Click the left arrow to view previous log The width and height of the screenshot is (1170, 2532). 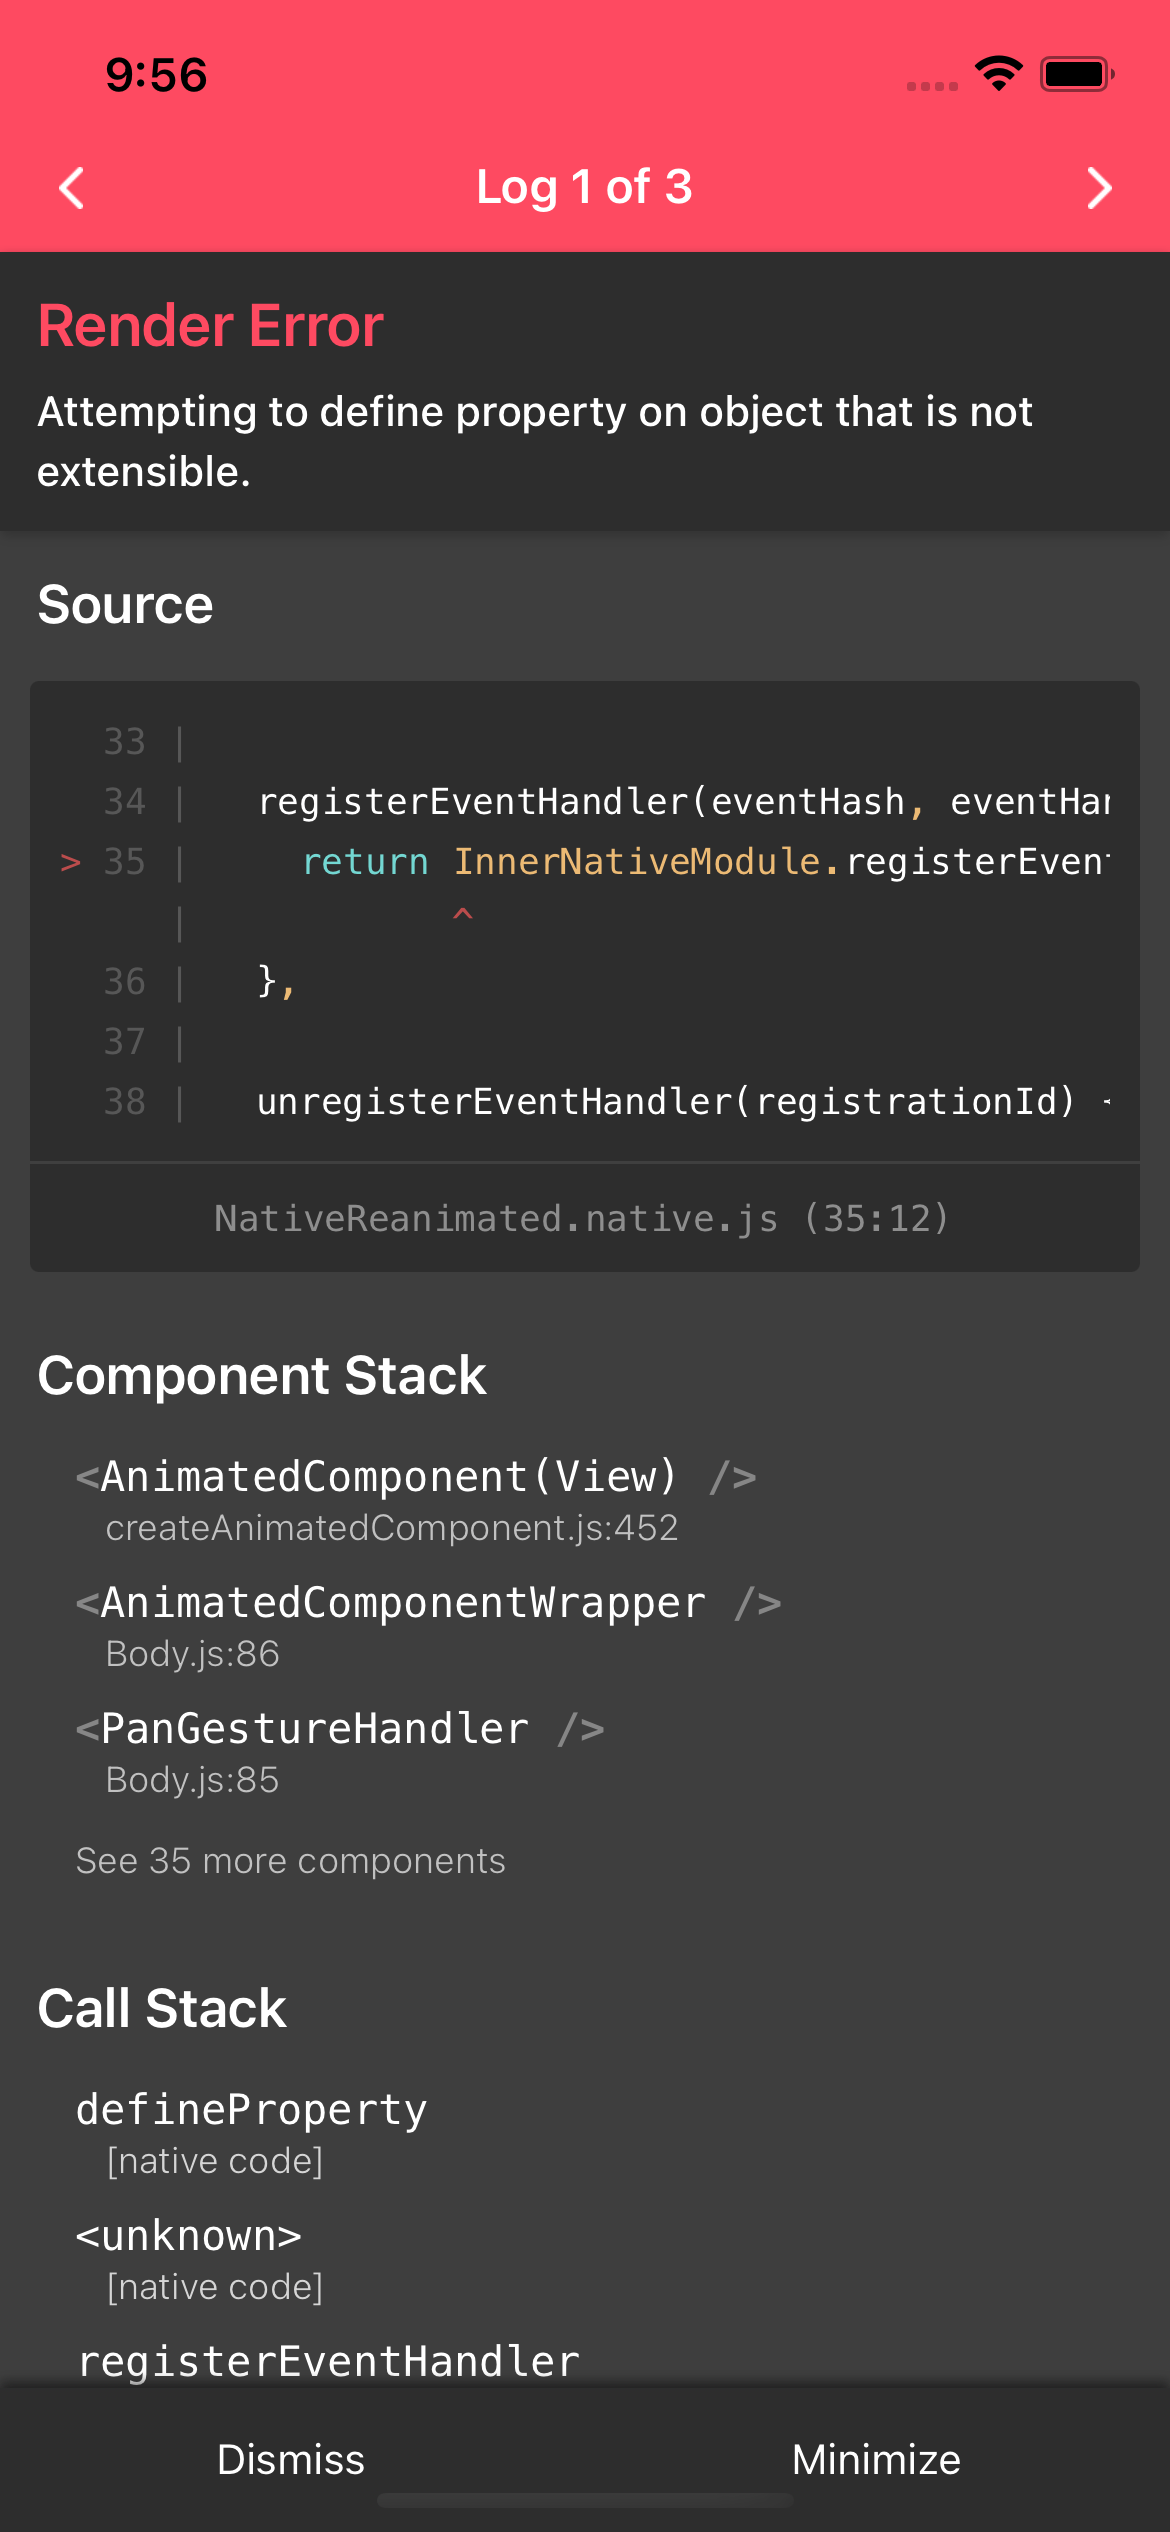pos(71,187)
